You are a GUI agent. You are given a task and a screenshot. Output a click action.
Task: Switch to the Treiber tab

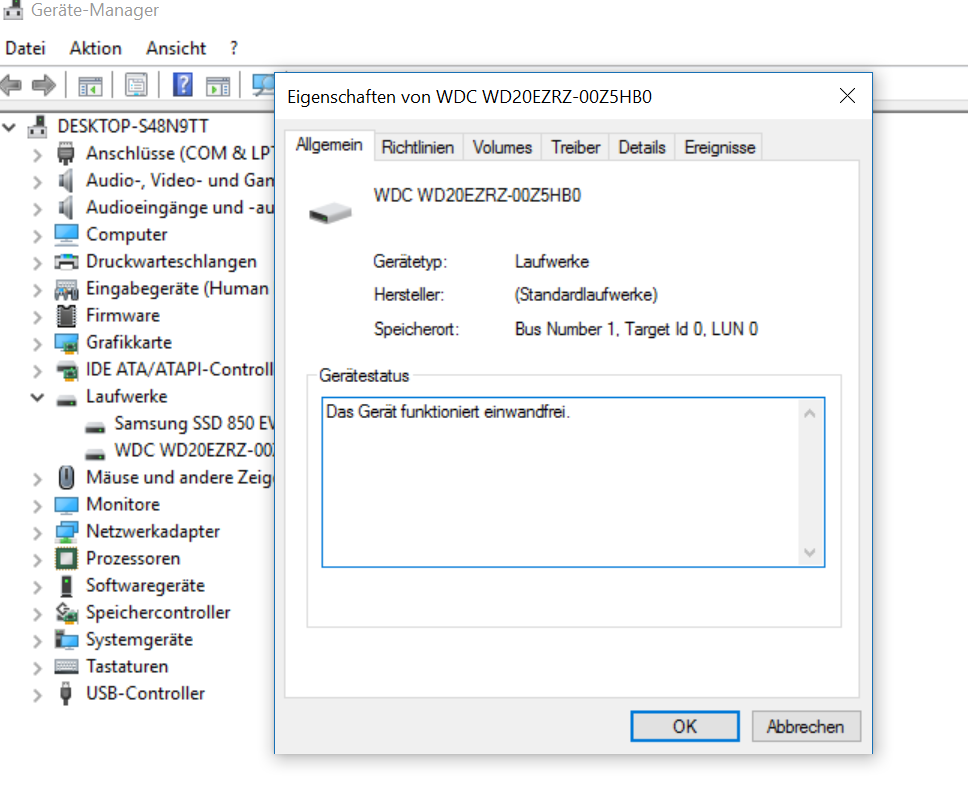click(x=575, y=148)
